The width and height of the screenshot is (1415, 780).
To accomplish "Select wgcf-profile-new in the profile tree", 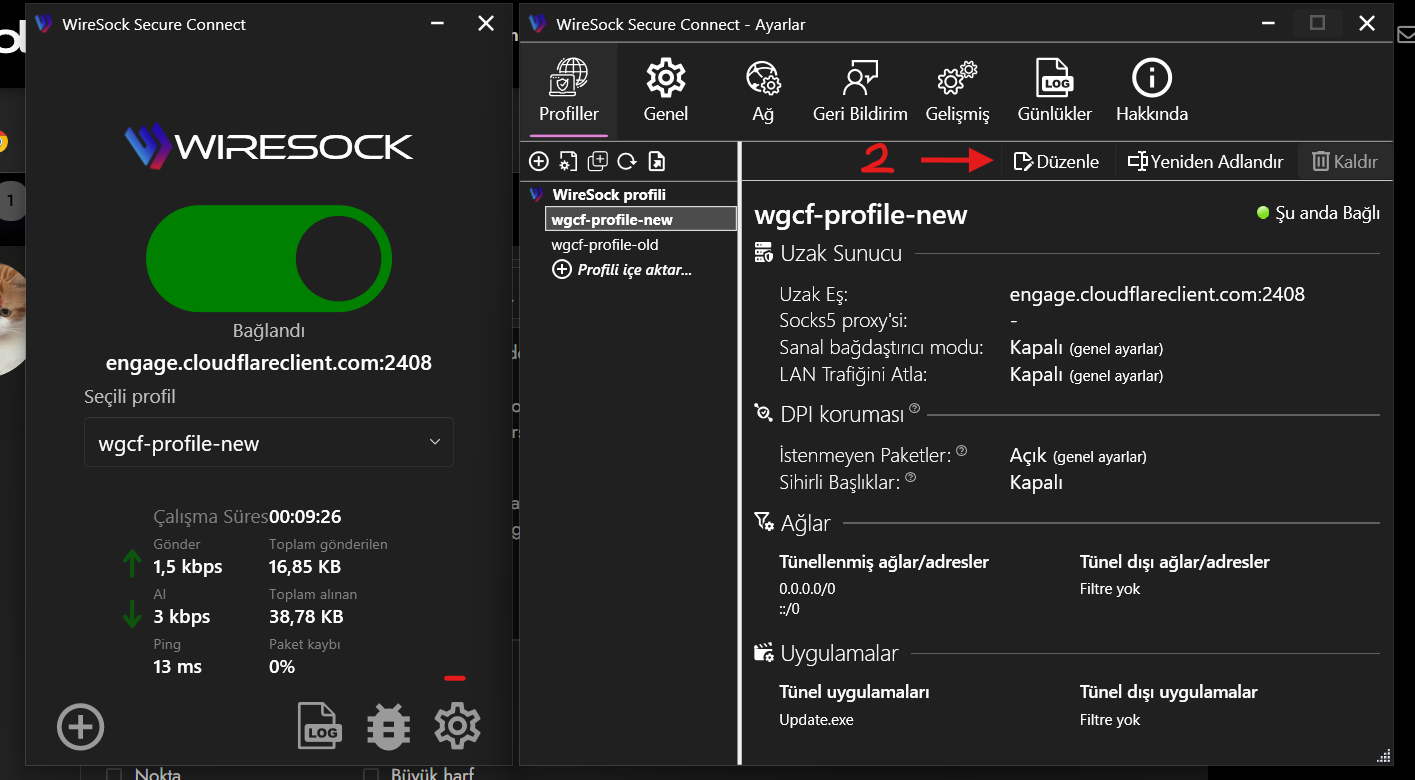I will (641, 219).
